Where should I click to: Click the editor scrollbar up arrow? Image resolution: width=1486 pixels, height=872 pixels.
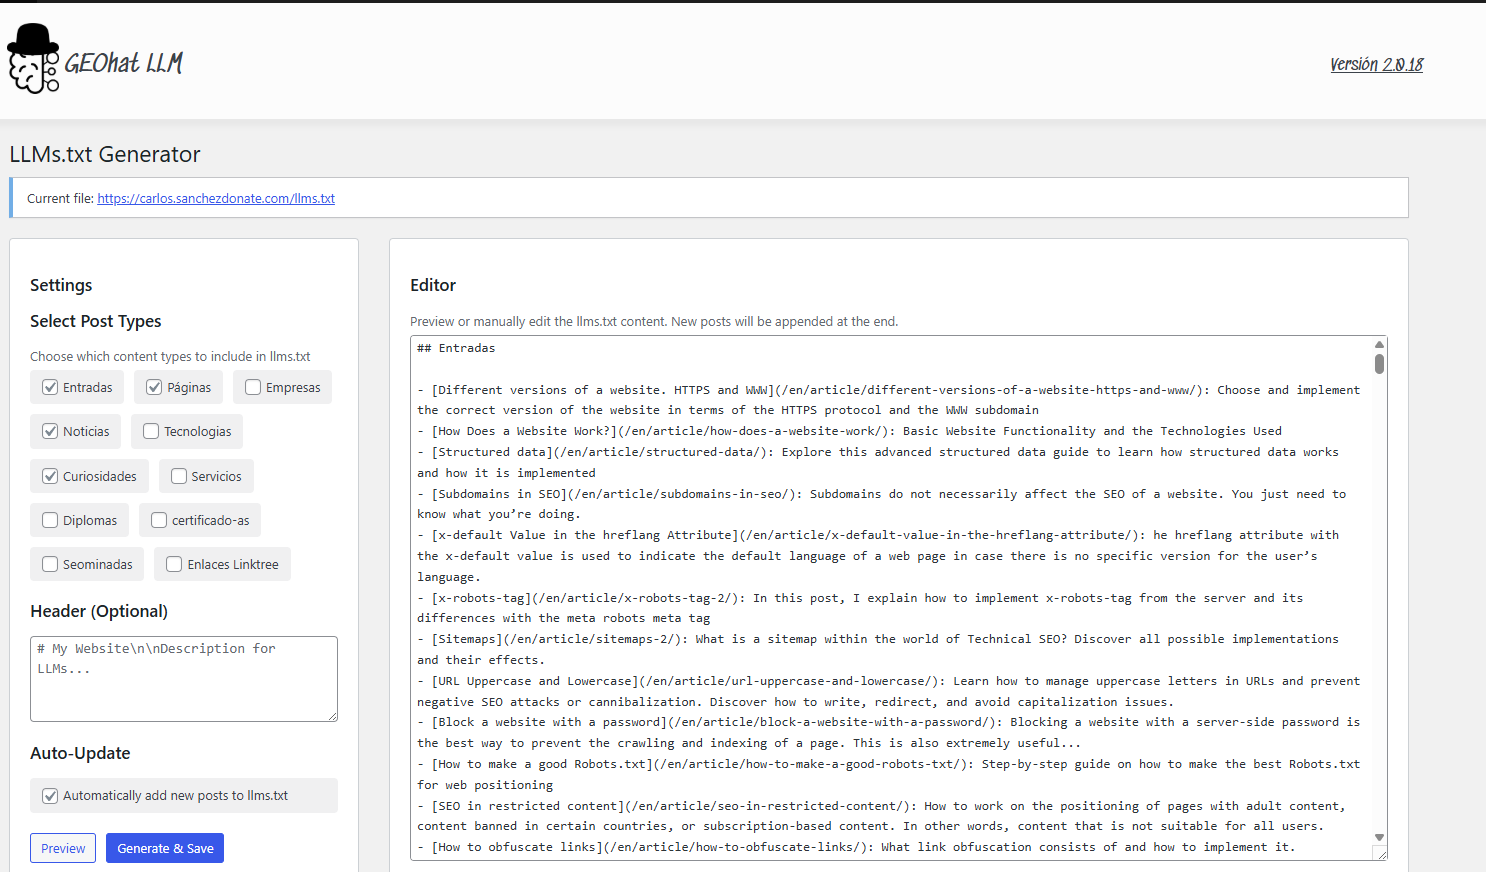(1379, 343)
